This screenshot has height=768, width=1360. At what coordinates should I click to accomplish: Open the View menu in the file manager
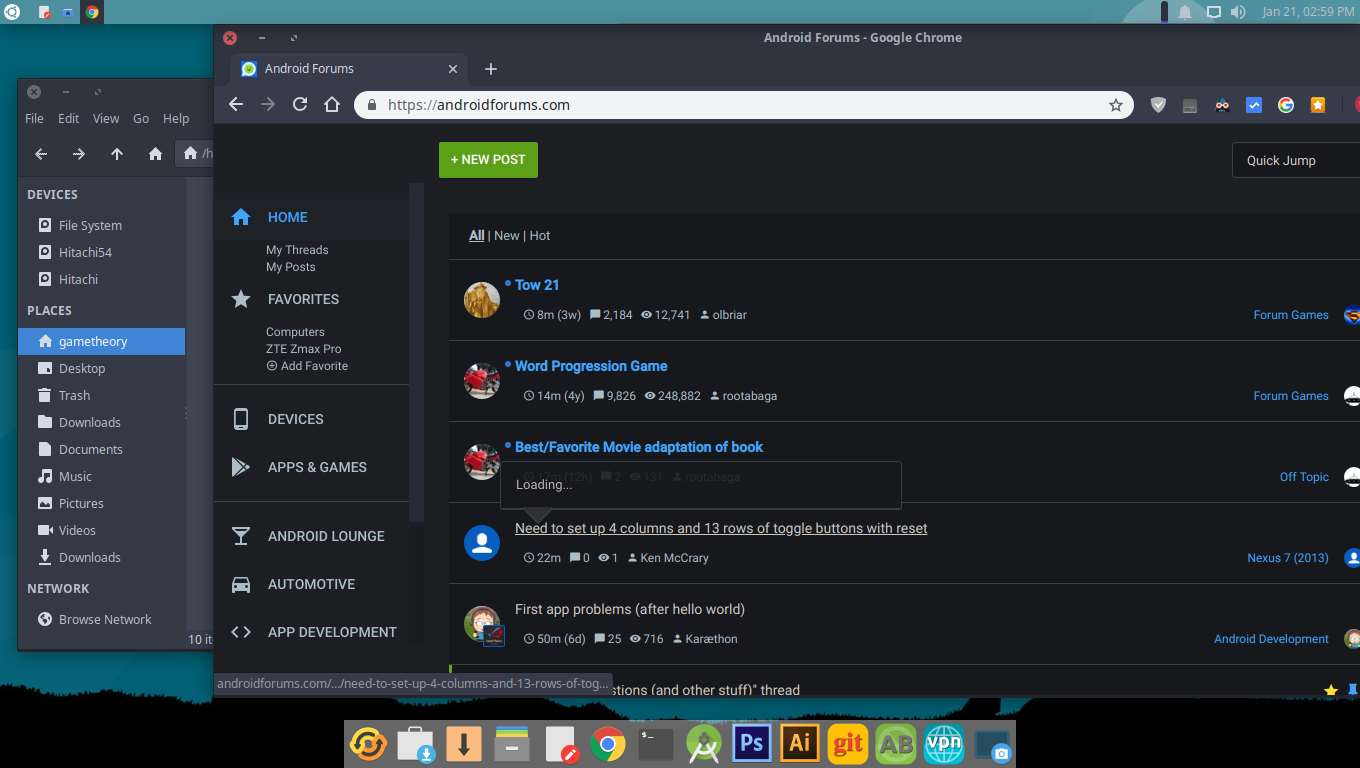(106, 118)
